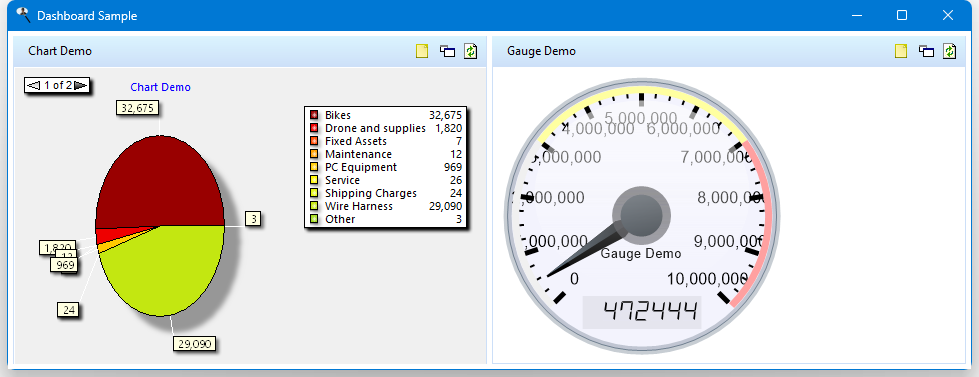Select the 'PC Equipment' legend text
979x377 pixels.
click(361, 167)
